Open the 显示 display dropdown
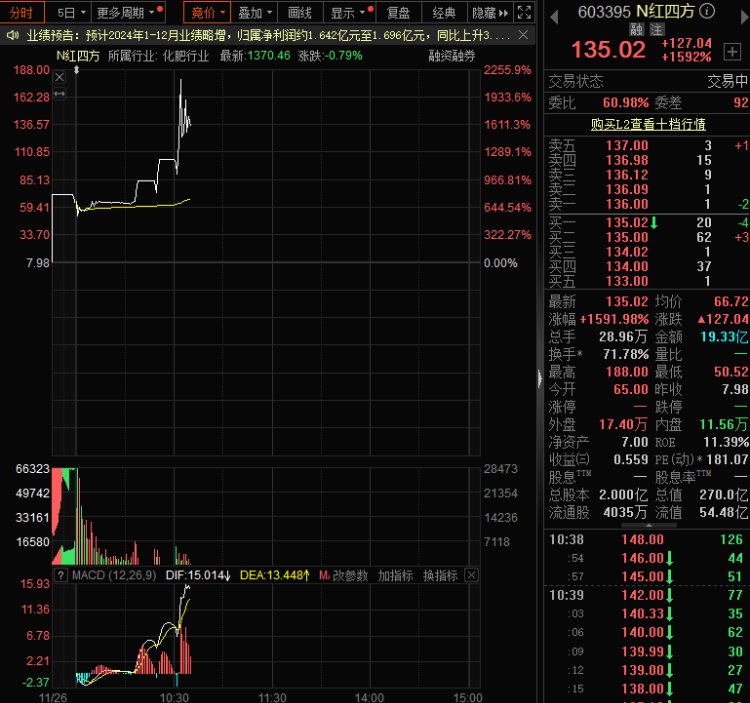750x703 pixels. pyautogui.click(x=350, y=12)
